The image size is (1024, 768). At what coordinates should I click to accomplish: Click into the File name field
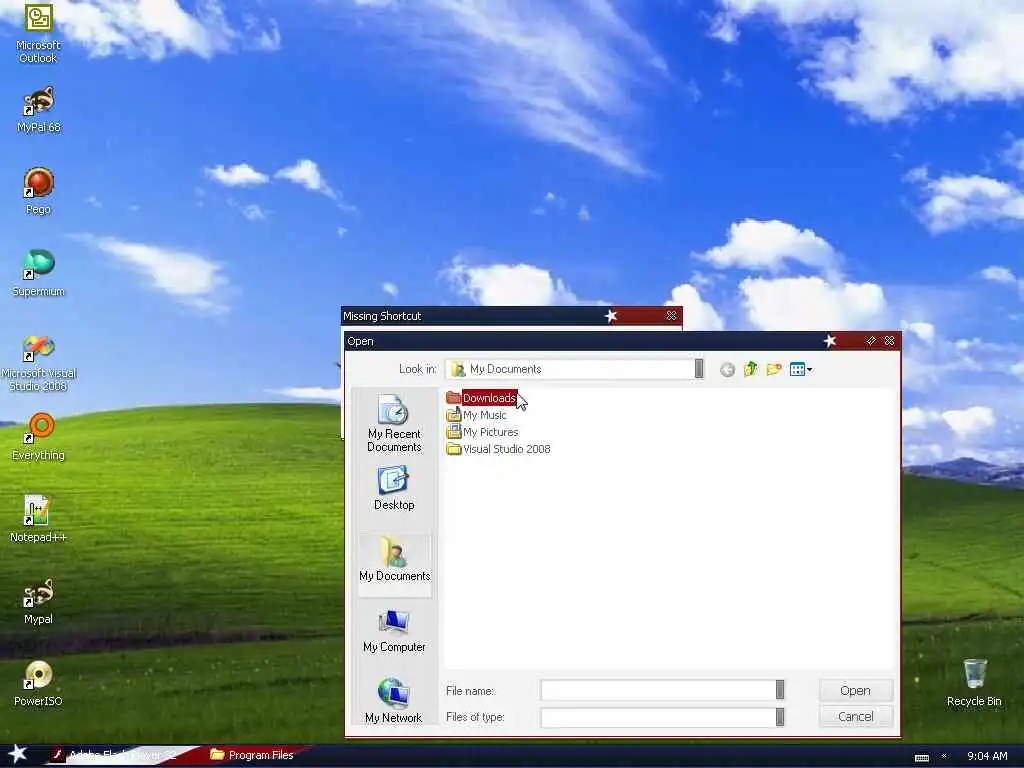pos(658,690)
